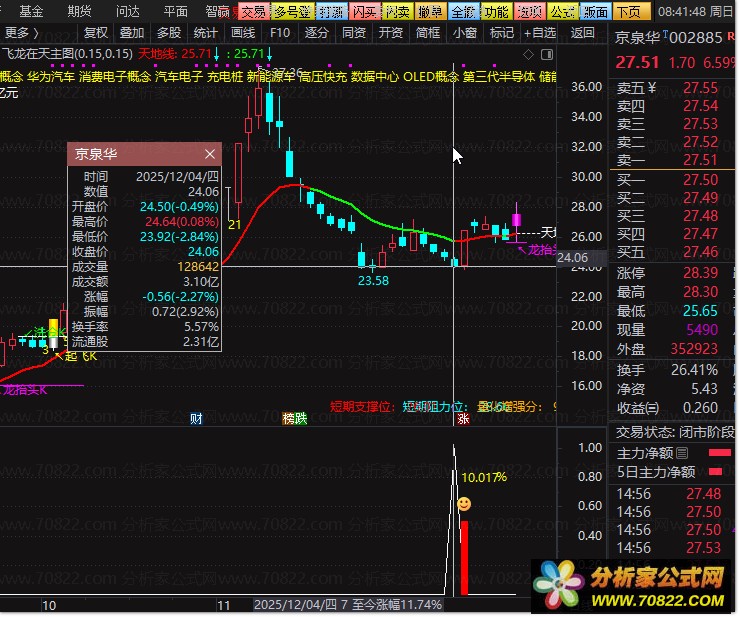Select 画线 drawing tool in the toolbar

coord(243,33)
